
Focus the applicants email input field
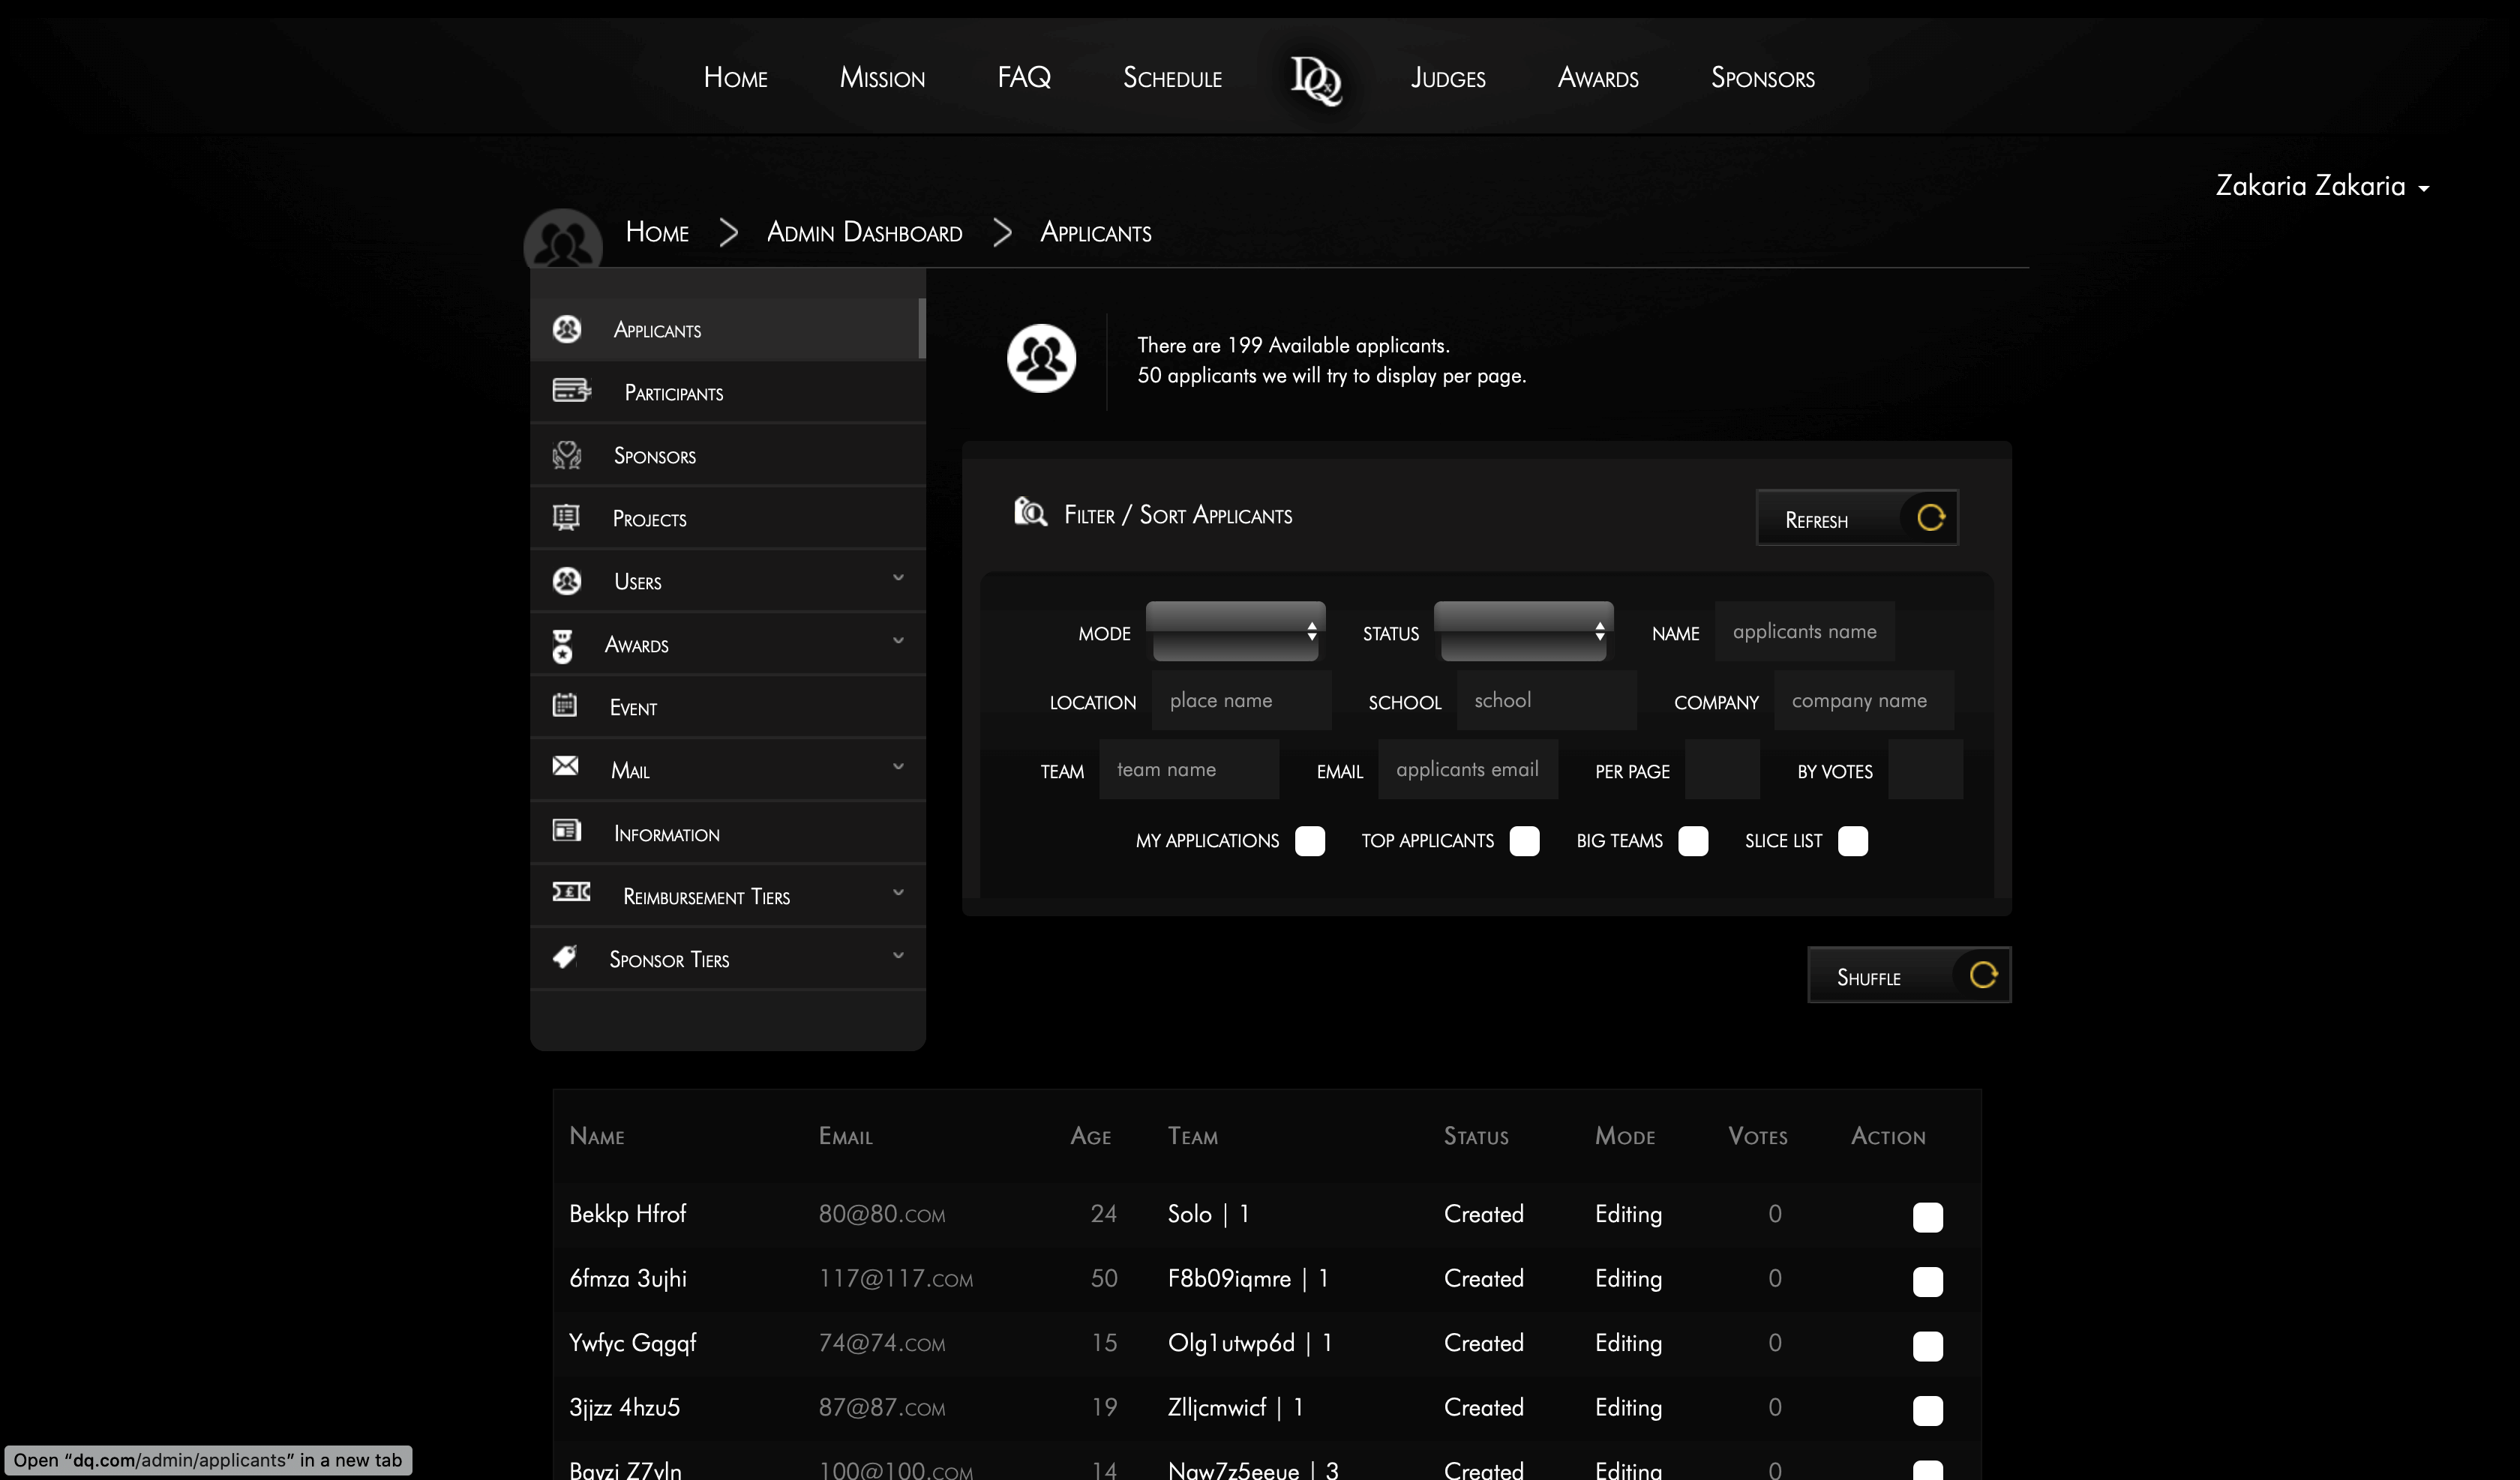1468,769
